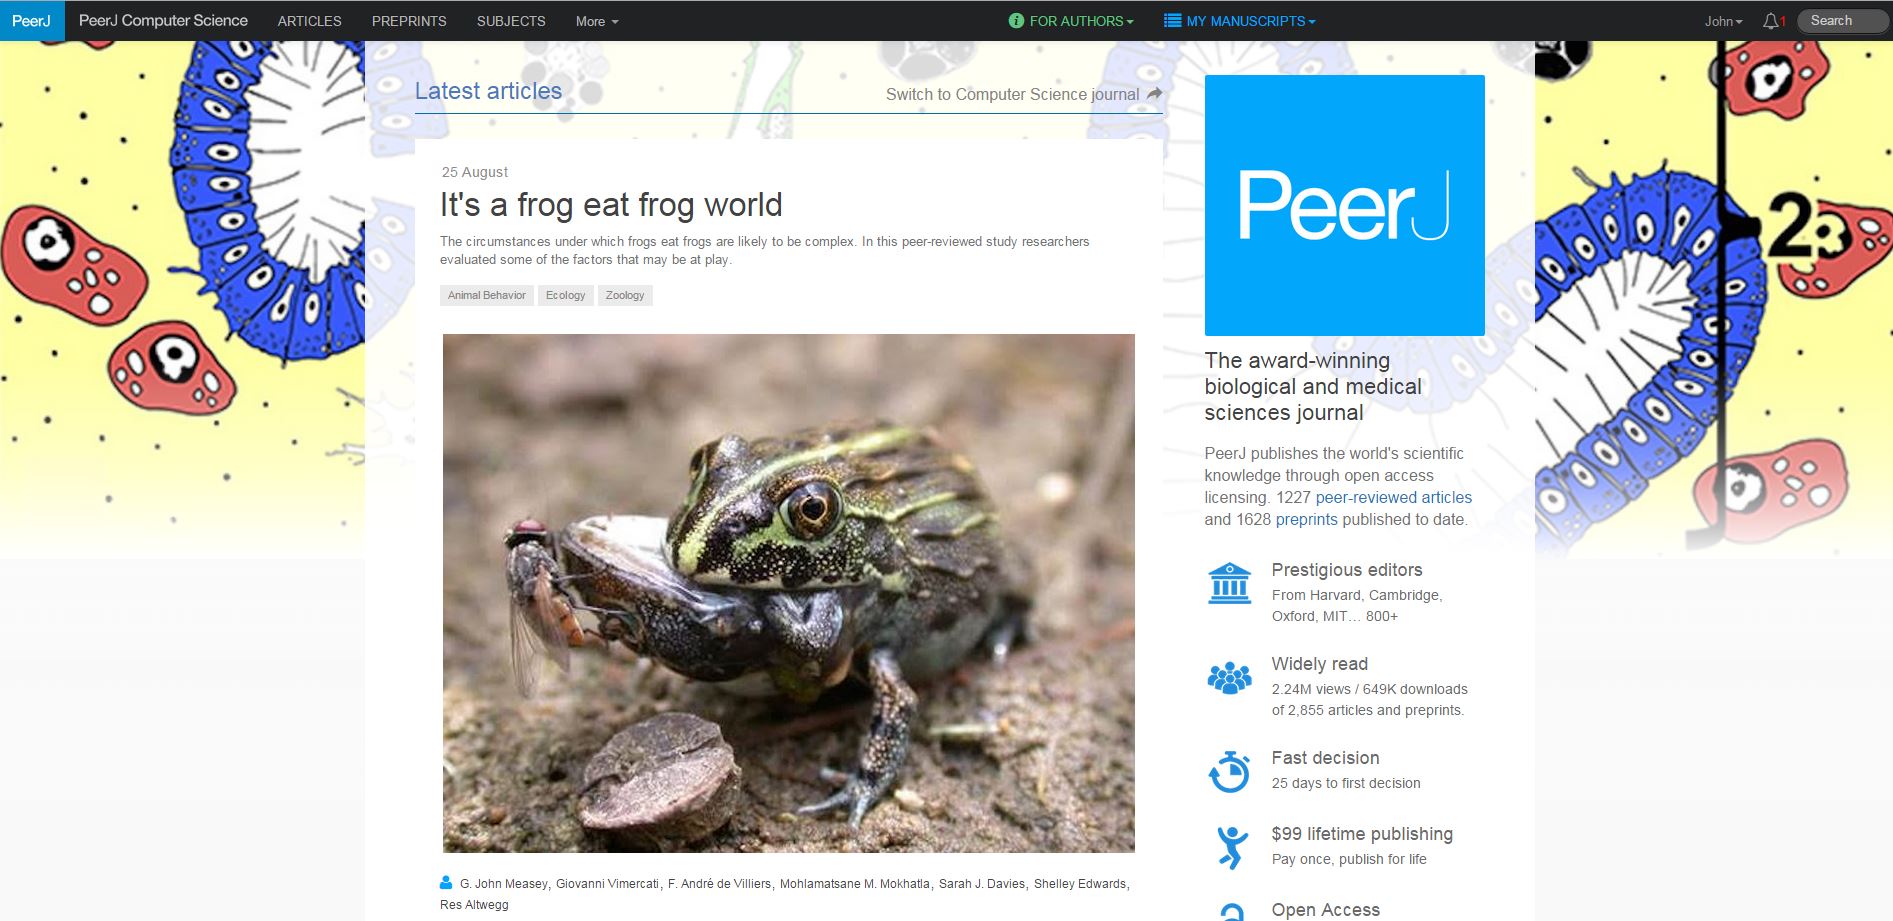
Task: Open author F. André de Villiers
Action: 719,884
